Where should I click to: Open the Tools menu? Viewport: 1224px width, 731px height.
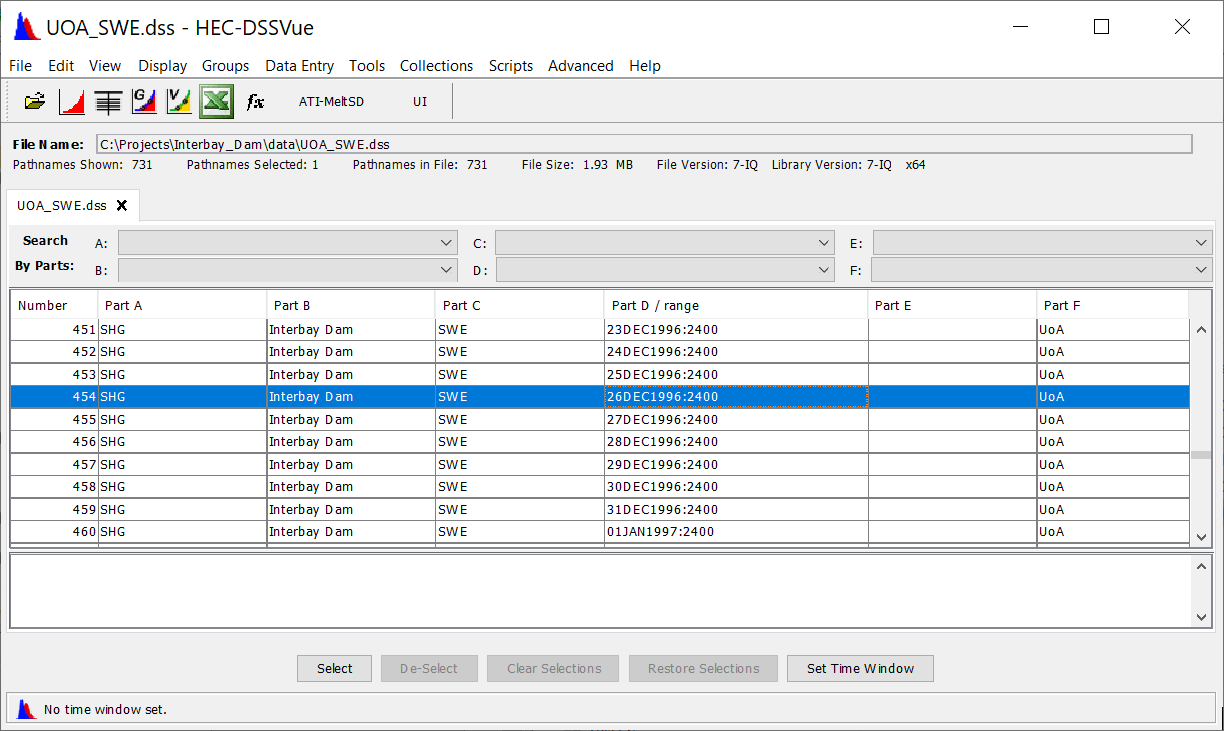click(367, 66)
